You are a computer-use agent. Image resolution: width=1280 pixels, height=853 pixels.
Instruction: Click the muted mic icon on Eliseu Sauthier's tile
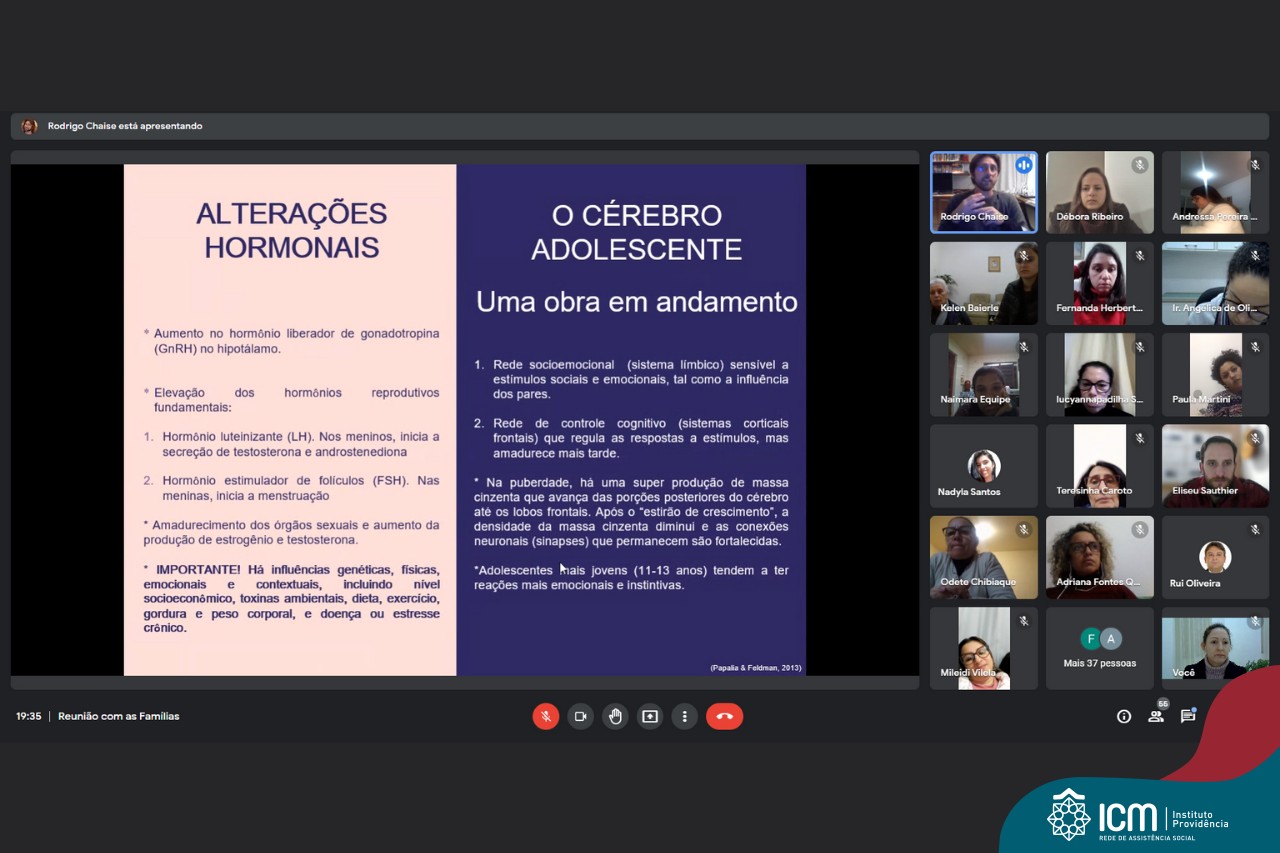pyautogui.click(x=1255, y=438)
